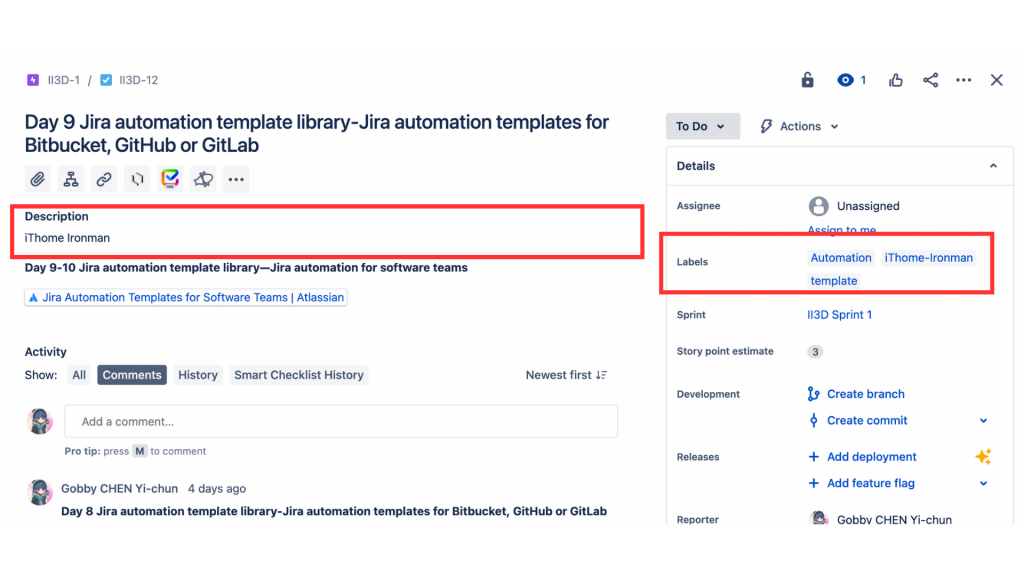This screenshot has width=1024, height=576.
Task: Switch to the History tab
Action: [198, 375]
